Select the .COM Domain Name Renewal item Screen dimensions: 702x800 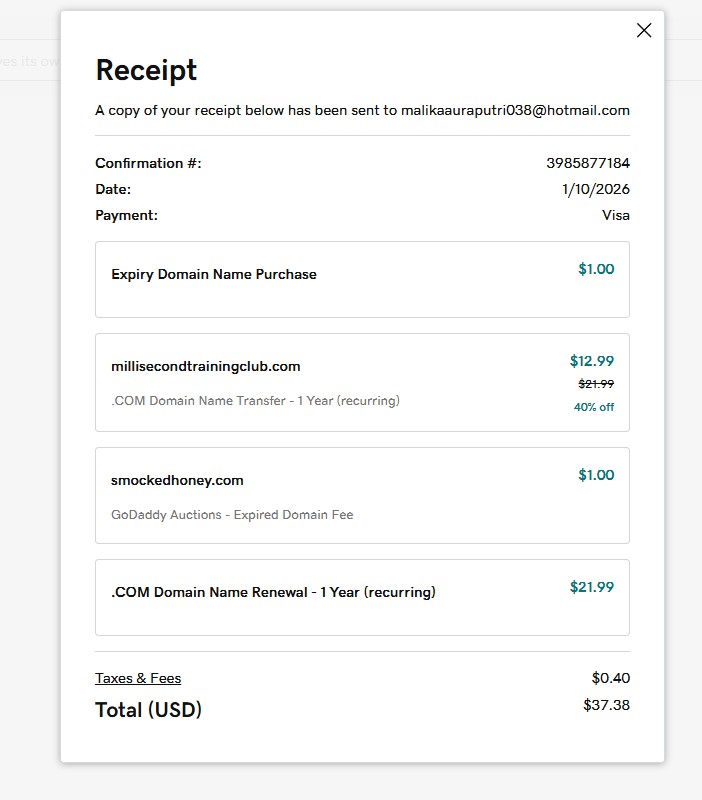tap(273, 592)
